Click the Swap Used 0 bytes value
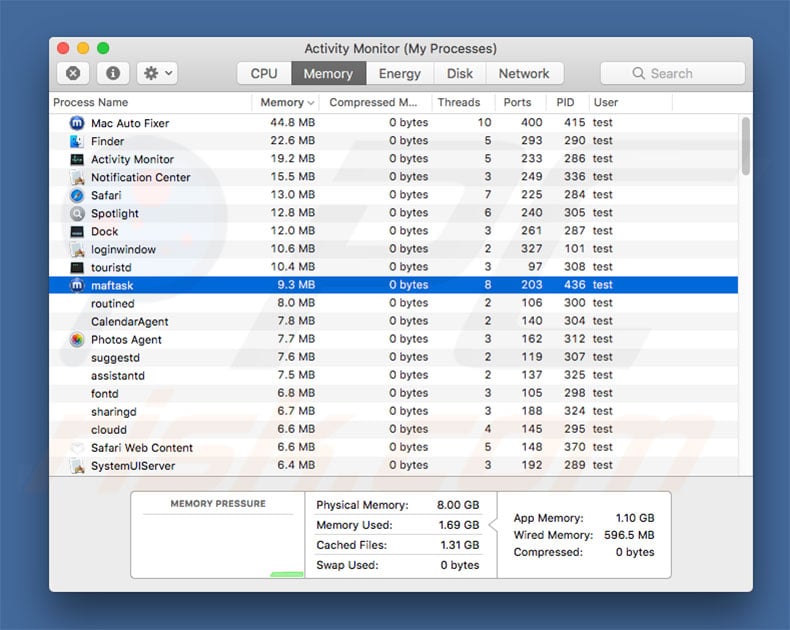Image resolution: width=790 pixels, height=630 pixels. point(459,565)
